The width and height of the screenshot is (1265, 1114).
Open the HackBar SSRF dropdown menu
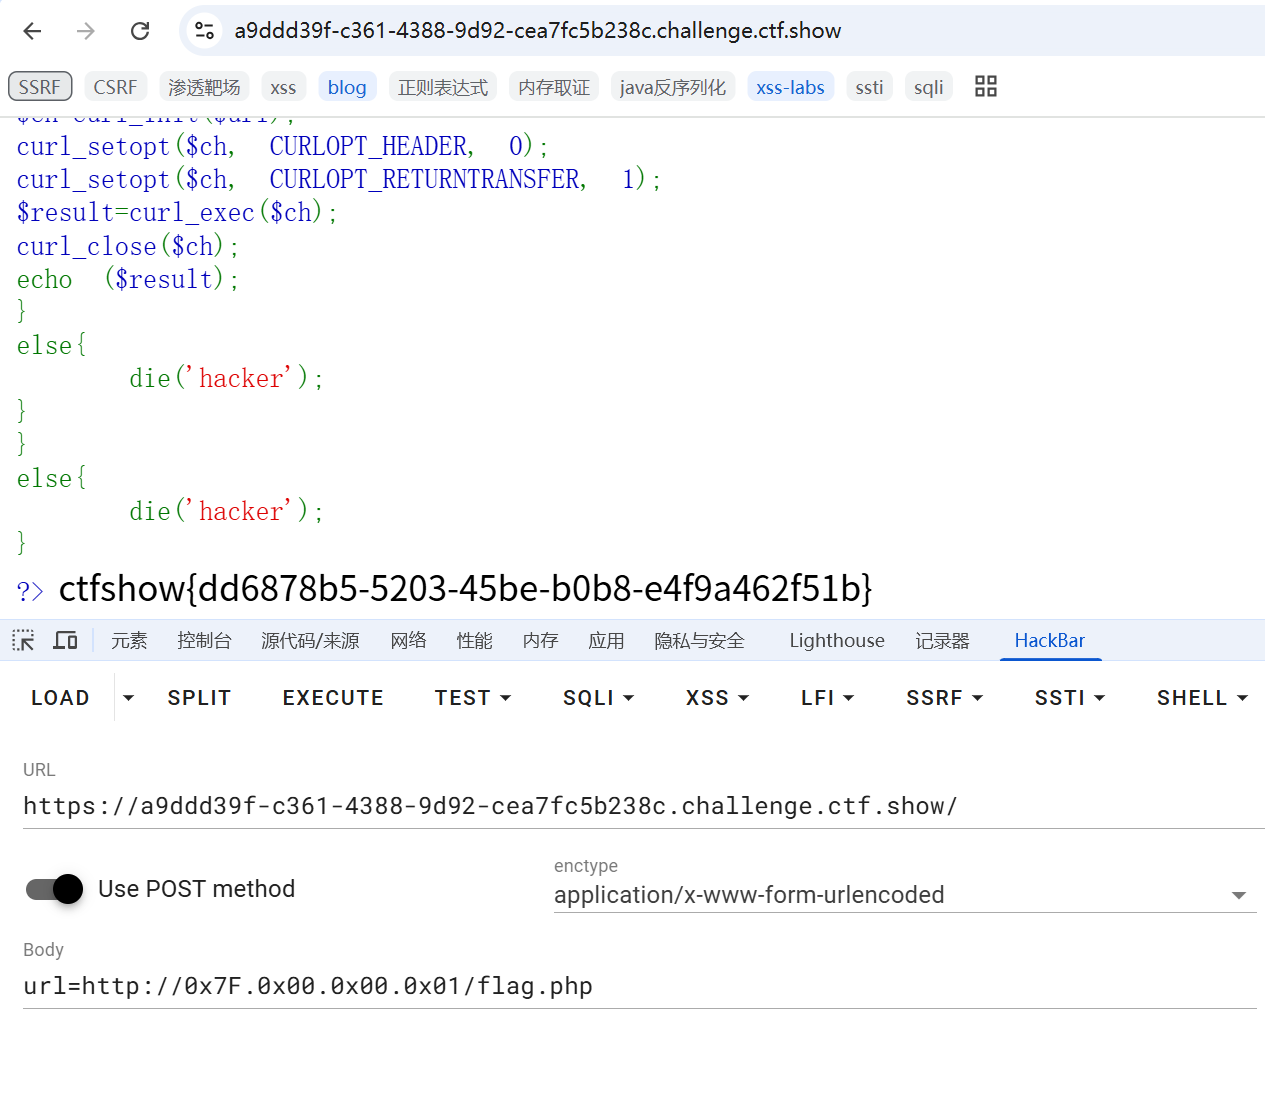[x=945, y=698]
